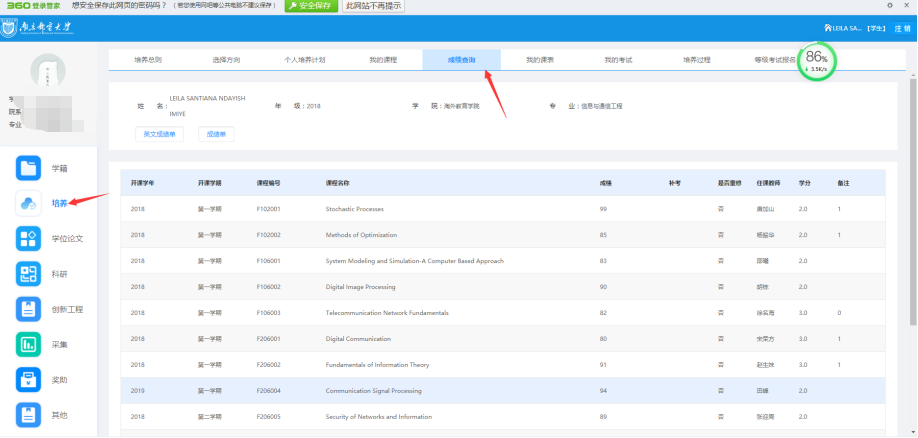The image size is (918, 438).
Task: Click the year 2019 cell
Action: [x=138, y=391]
